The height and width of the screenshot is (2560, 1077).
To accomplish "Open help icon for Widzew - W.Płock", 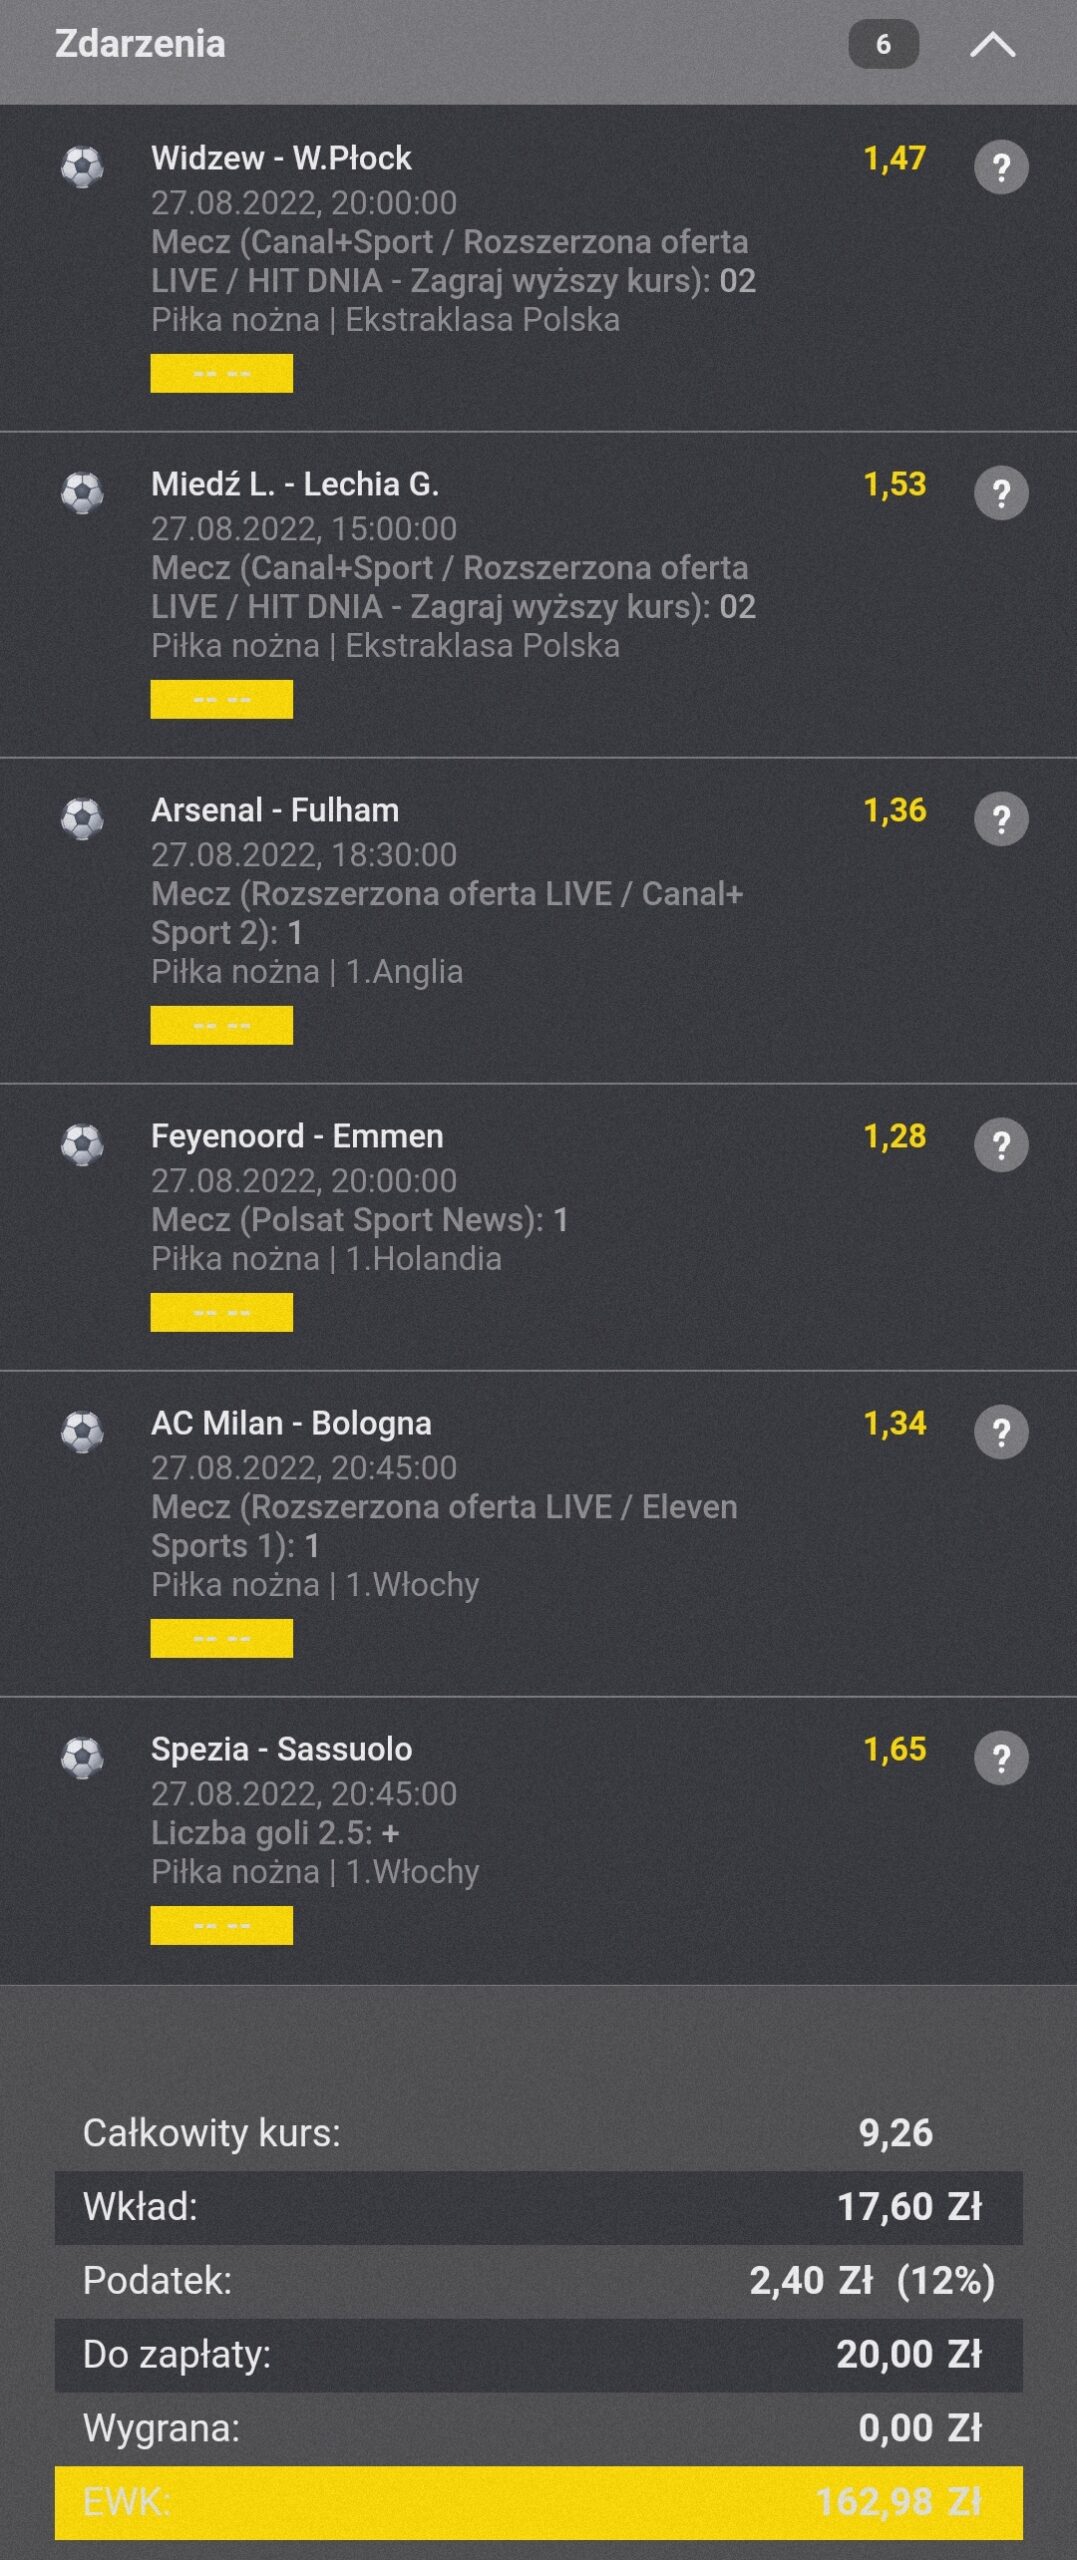I will click(x=1001, y=167).
